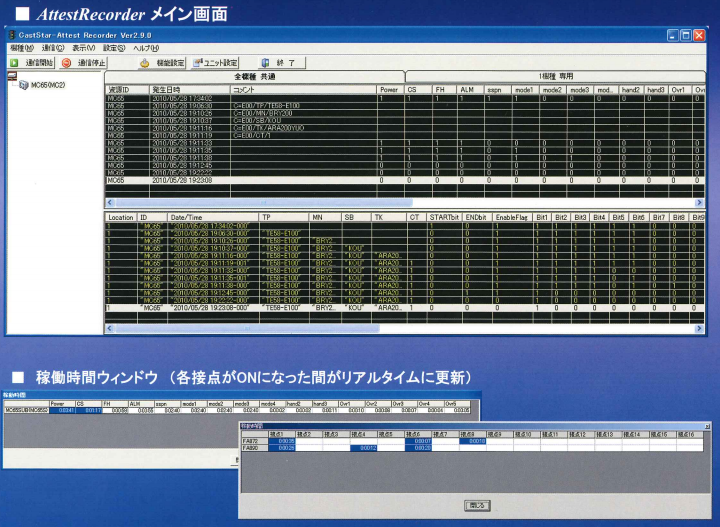Open 機能設定 function settings
The height and width of the screenshot is (527, 720).
[x=163, y=63]
